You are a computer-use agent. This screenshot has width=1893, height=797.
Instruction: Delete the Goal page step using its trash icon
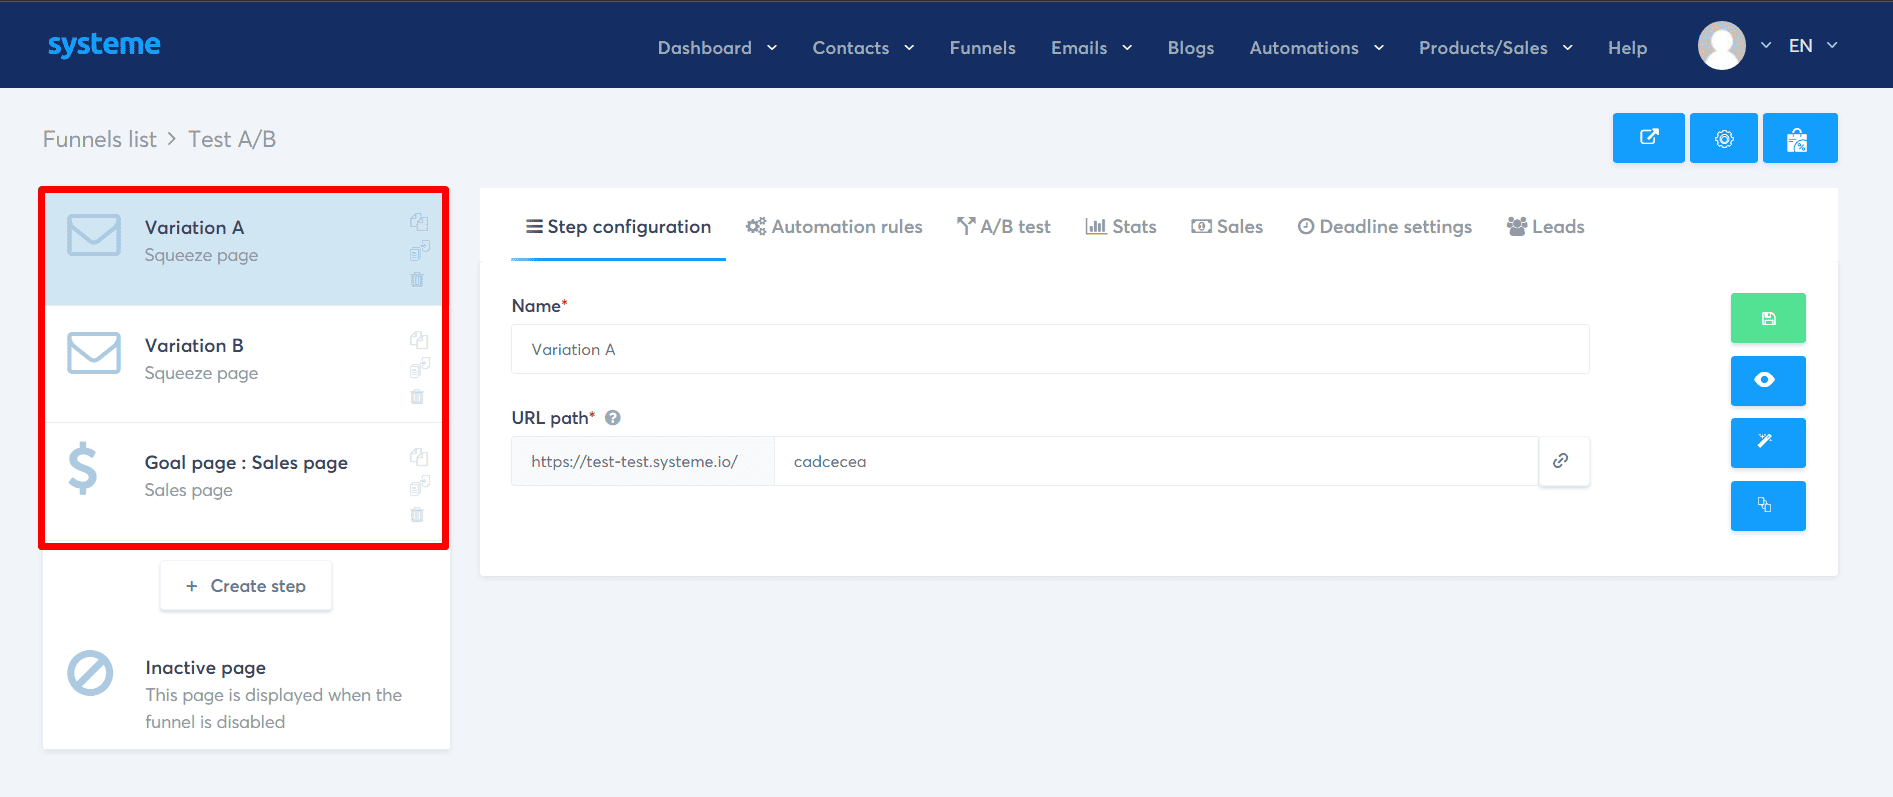pyautogui.click(x=417, y=515)
